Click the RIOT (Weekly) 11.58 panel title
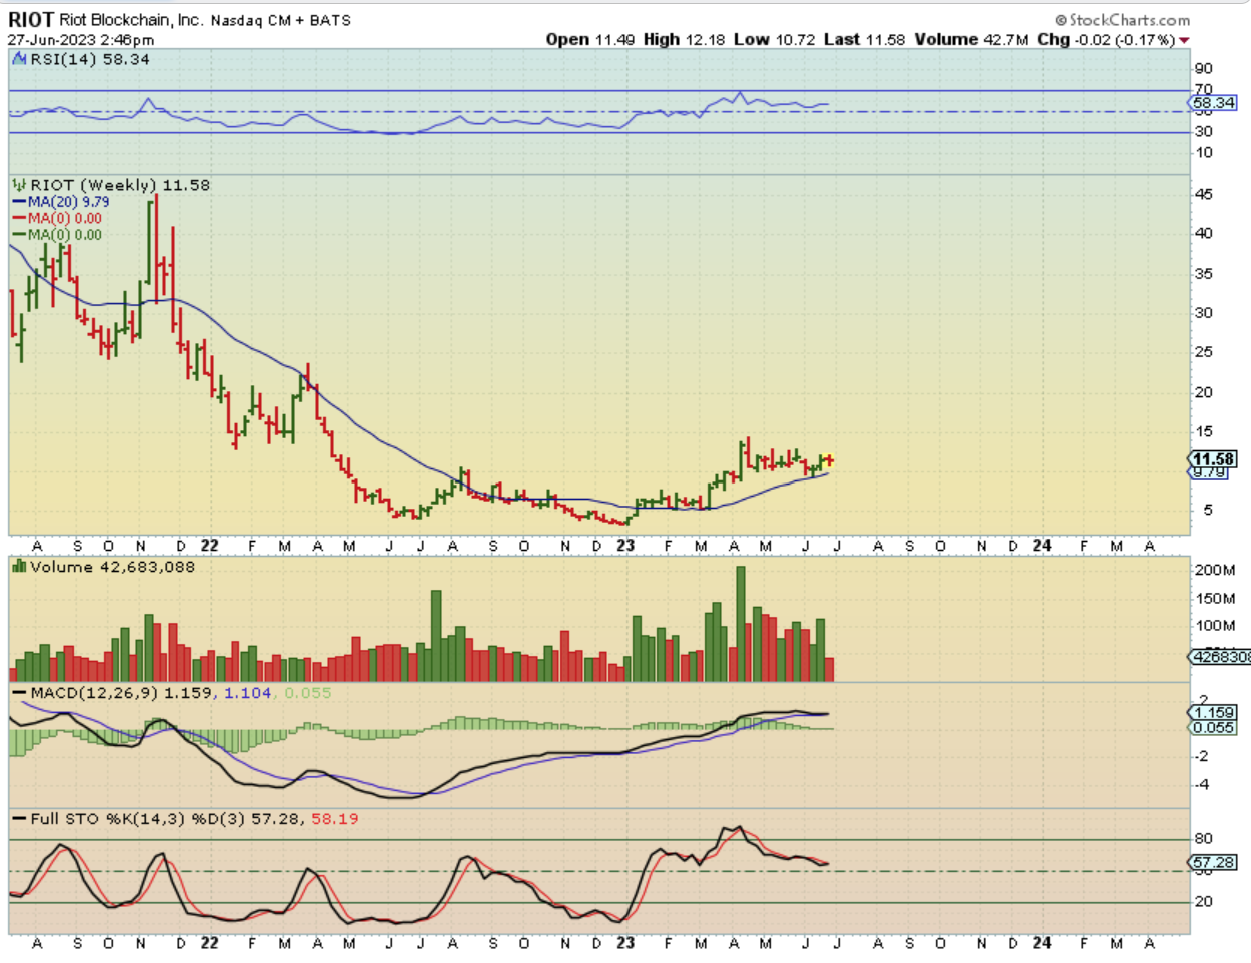The image size is (1251, 963). point(120,185)
